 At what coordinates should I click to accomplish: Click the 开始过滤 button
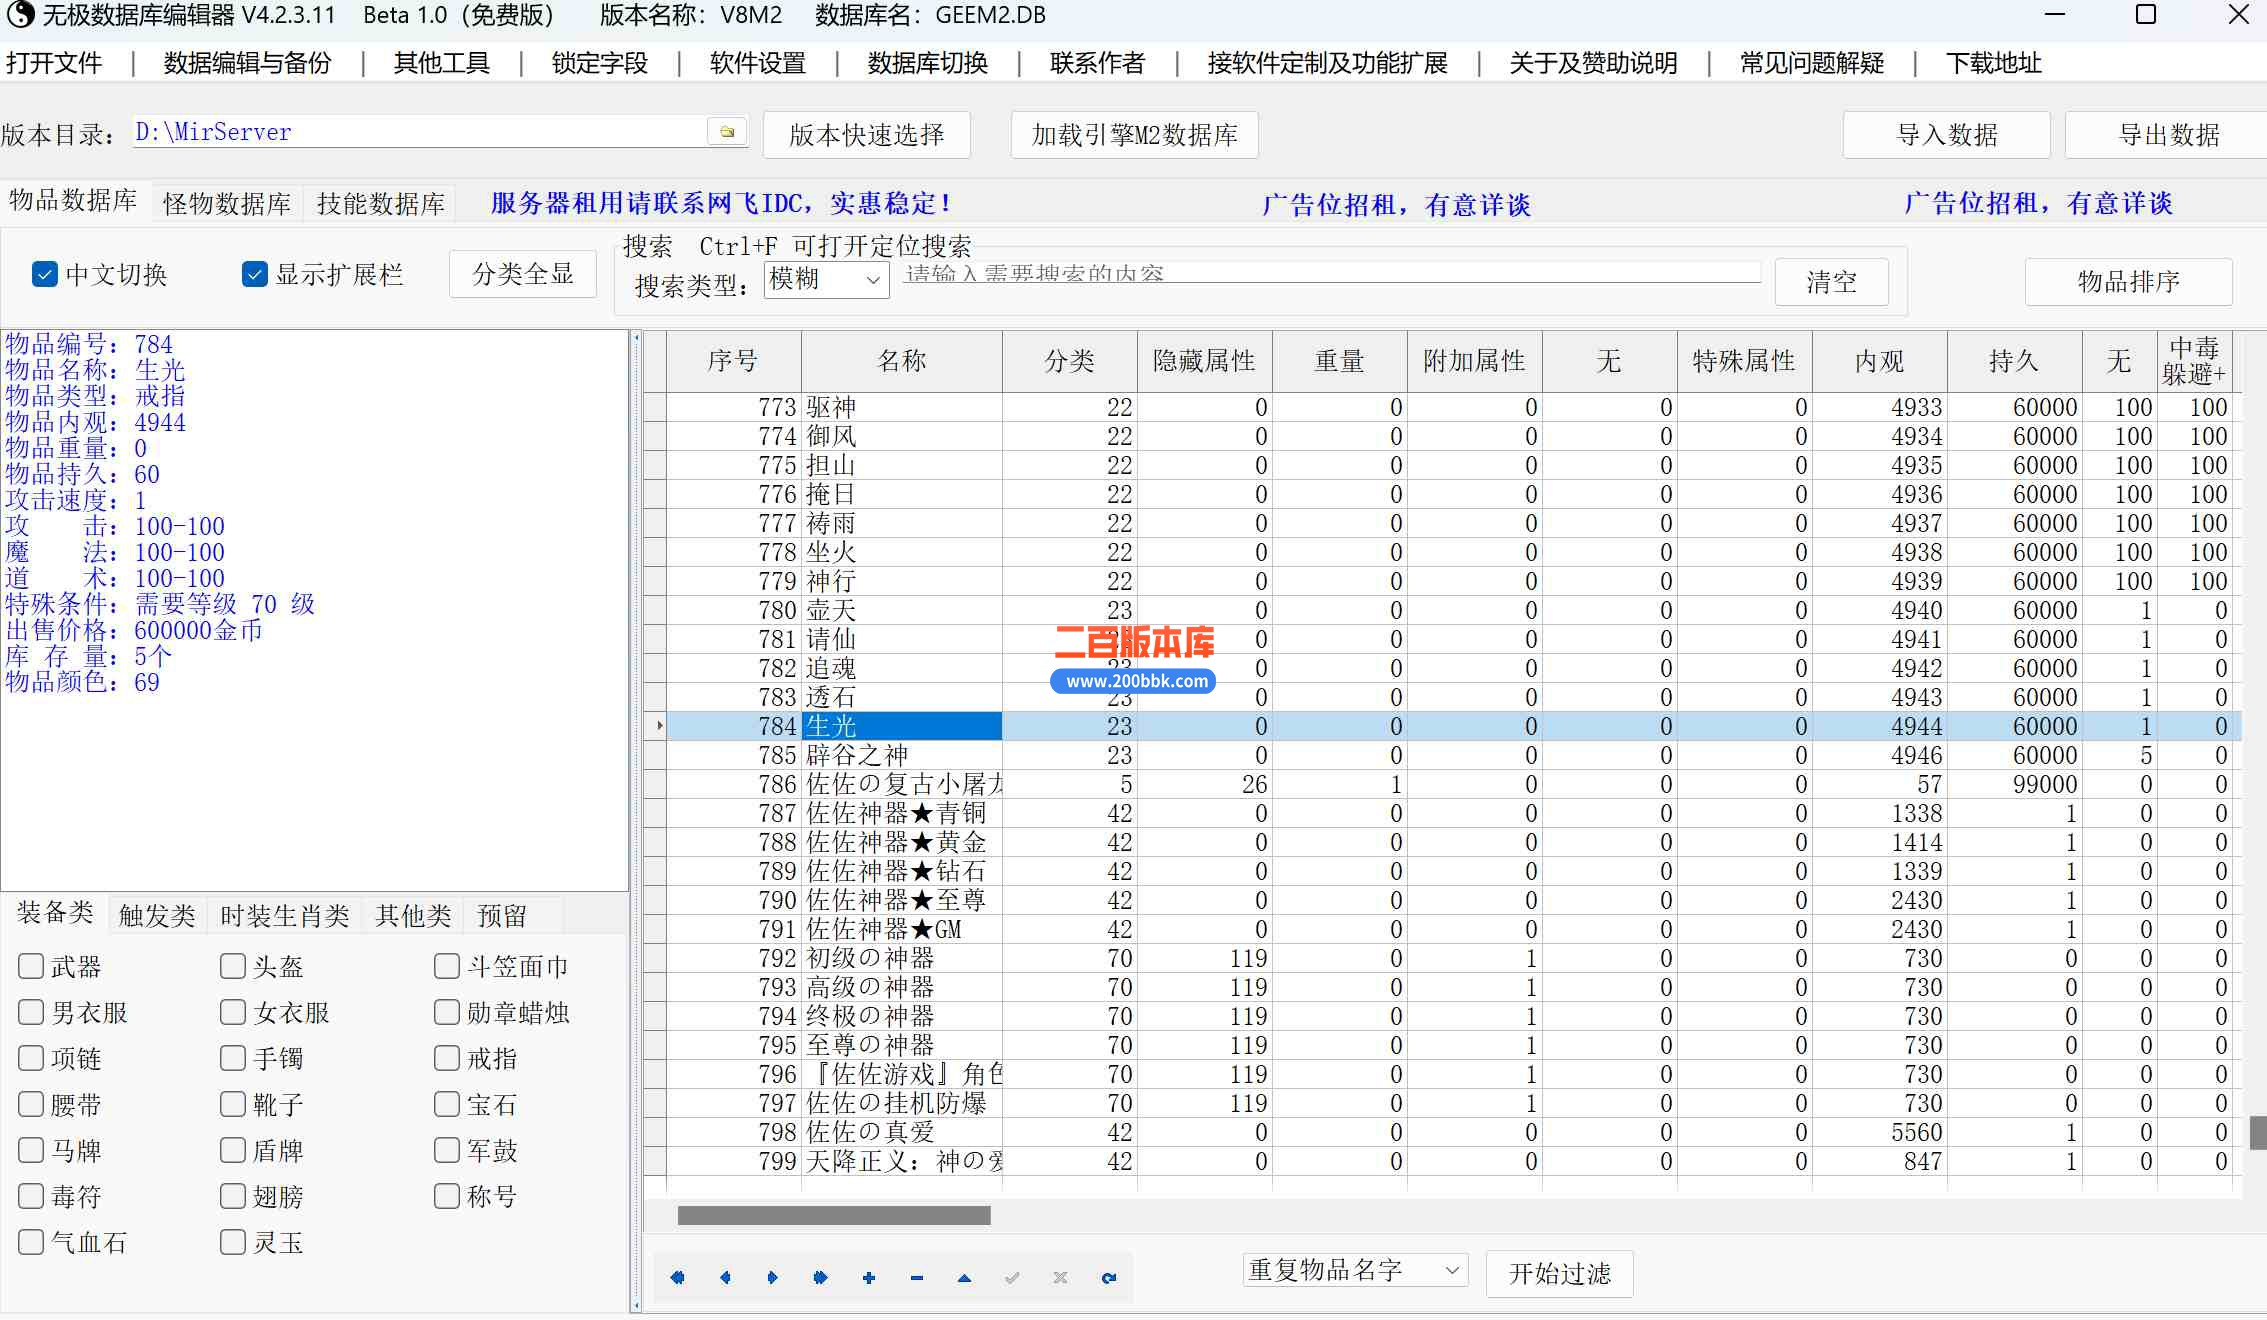(x=1559, y=1273)
